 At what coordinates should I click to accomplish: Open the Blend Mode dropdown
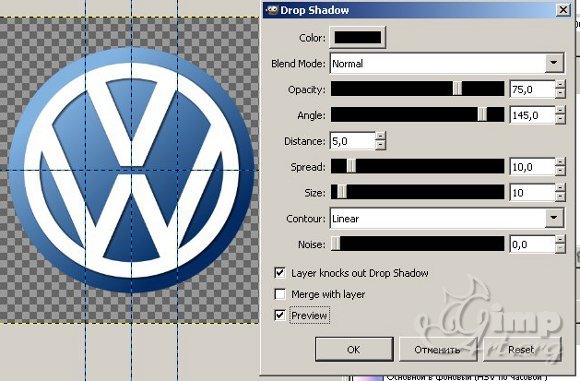[x=447, y=63]
